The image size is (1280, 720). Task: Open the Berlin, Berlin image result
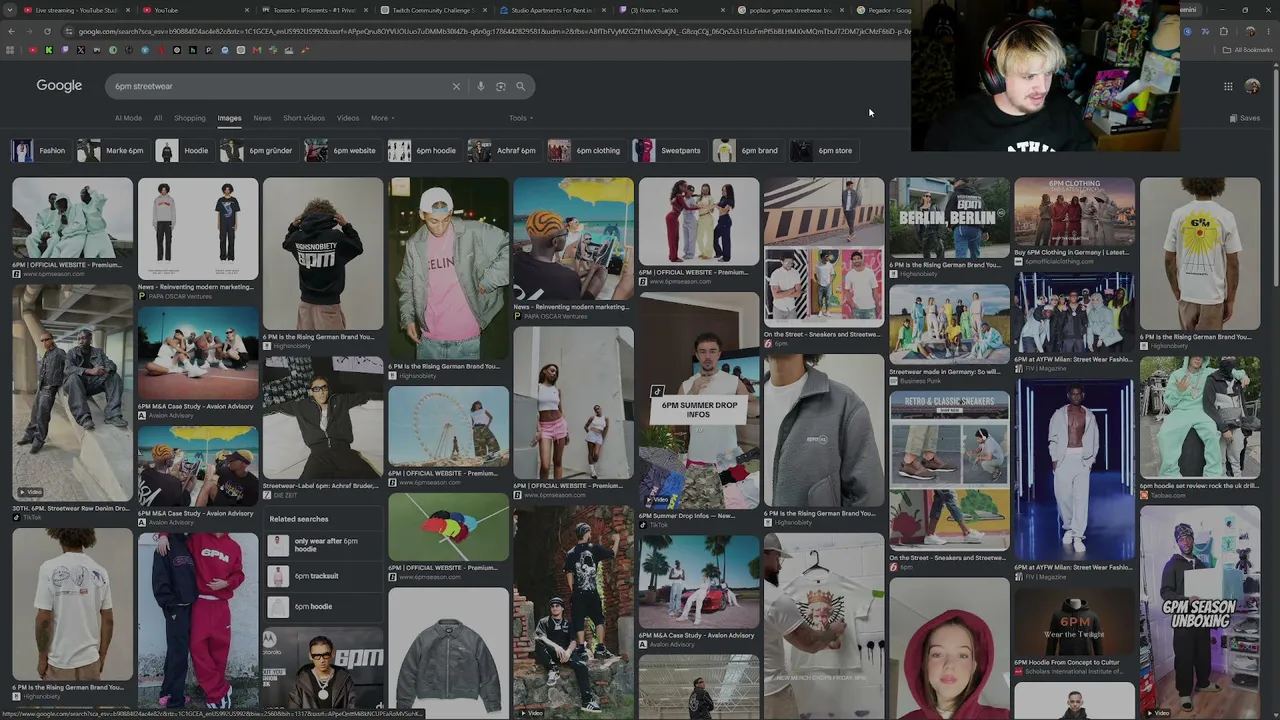coord(949,218)
